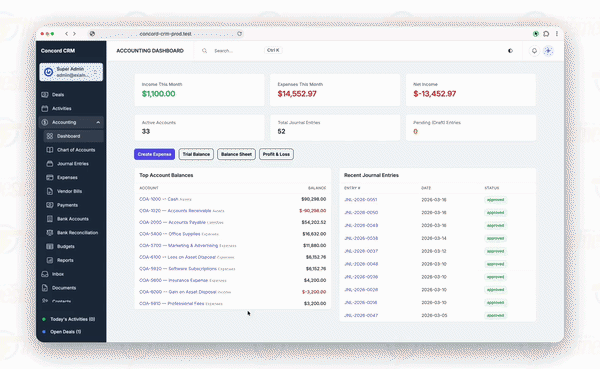This screenshot has width=600, height=369.
Task: Open the sparkle AI assistant icon
Action: (548, 51)
